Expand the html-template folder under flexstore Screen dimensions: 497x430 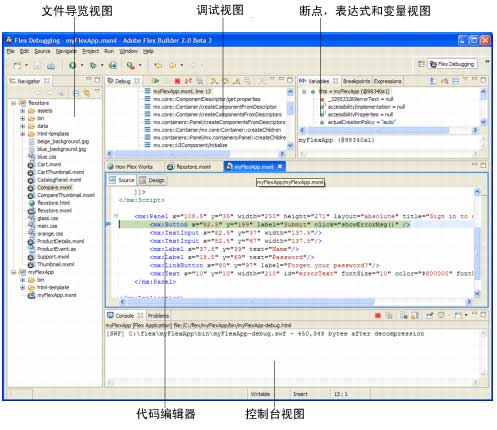point(22,134)
